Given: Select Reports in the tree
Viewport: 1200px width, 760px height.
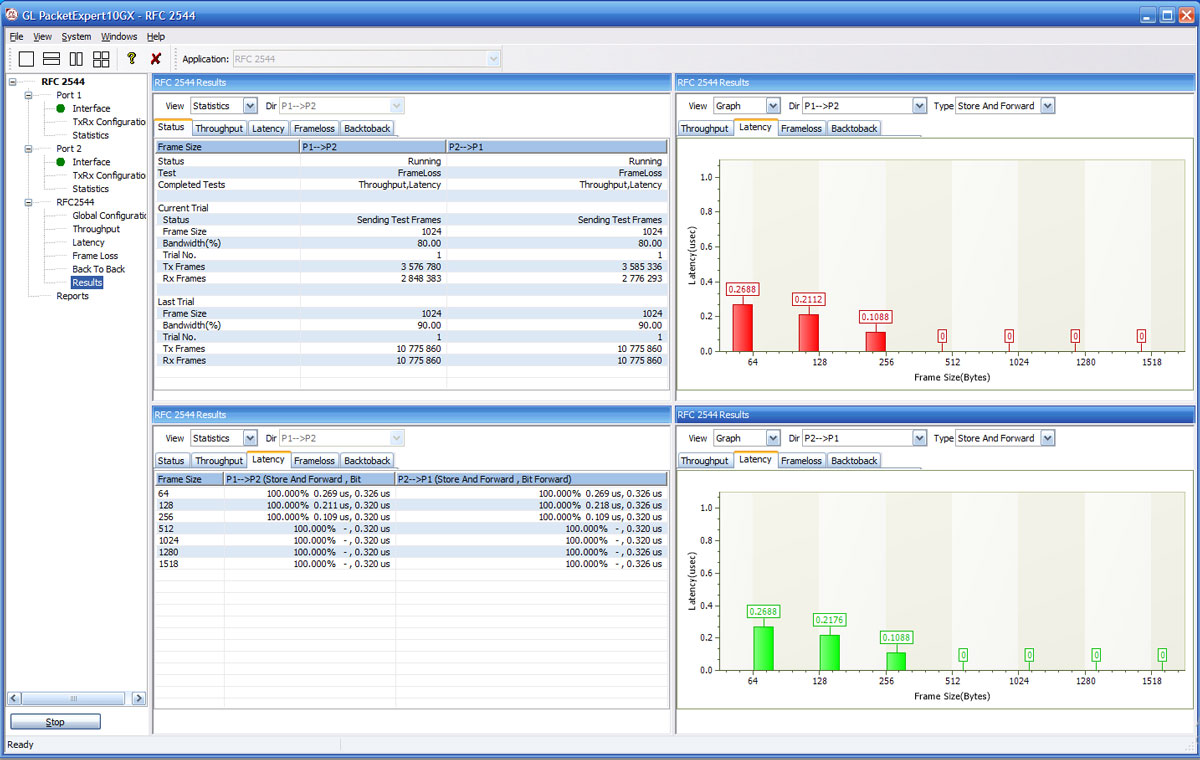Looking at the screenshot, I should click(72, 296).
